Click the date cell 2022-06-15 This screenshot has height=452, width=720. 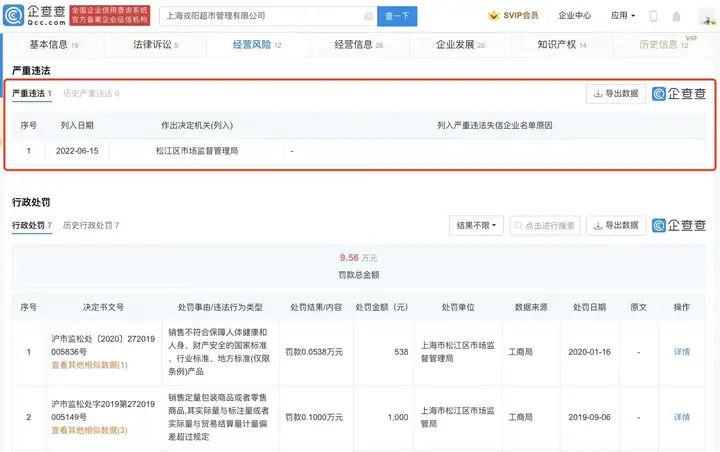pyautogui.click(x=77, y=151)
